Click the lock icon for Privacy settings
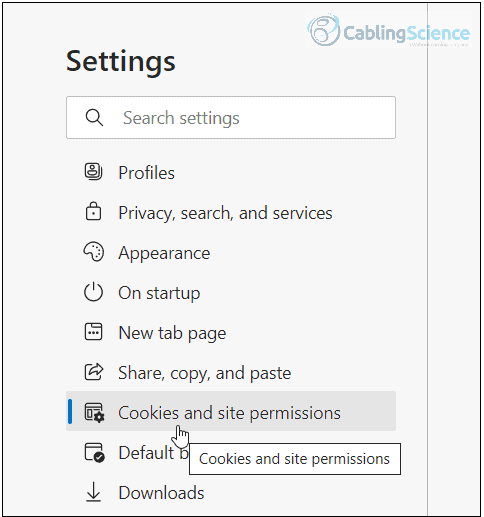Viewport: 484px width, 517px height. (x=93, y=211)
